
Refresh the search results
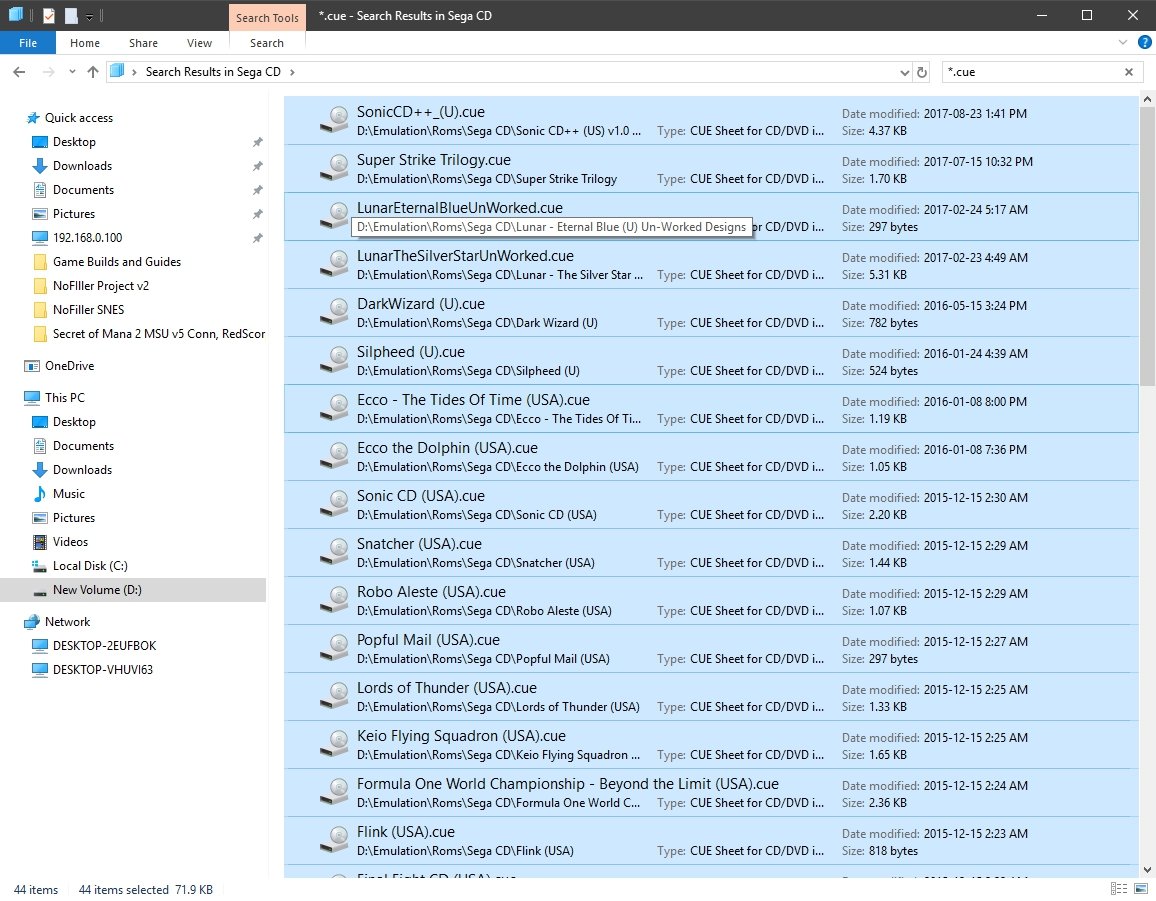(922, 72)
